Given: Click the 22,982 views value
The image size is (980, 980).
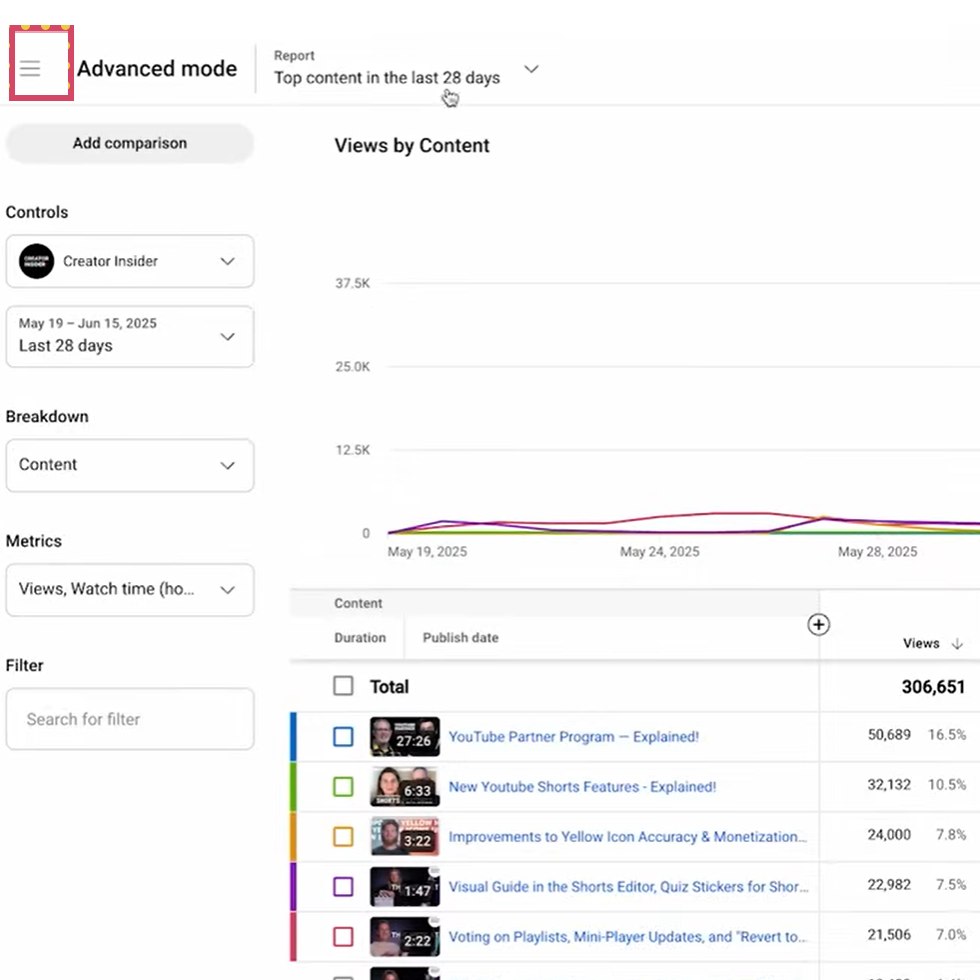Looking at the screenshot, I should (x=889, y=884).
